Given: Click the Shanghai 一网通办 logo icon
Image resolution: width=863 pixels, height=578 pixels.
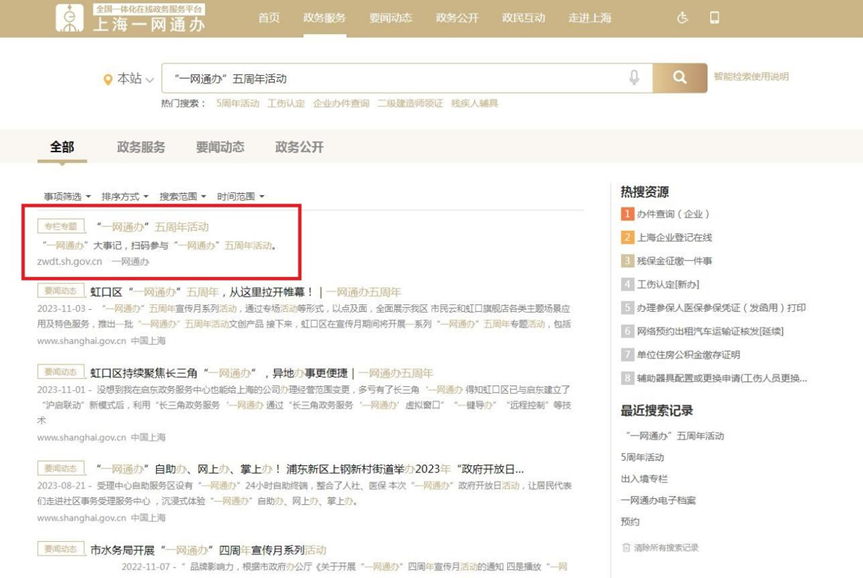Looking at the screenshot, I should (69, 18).
